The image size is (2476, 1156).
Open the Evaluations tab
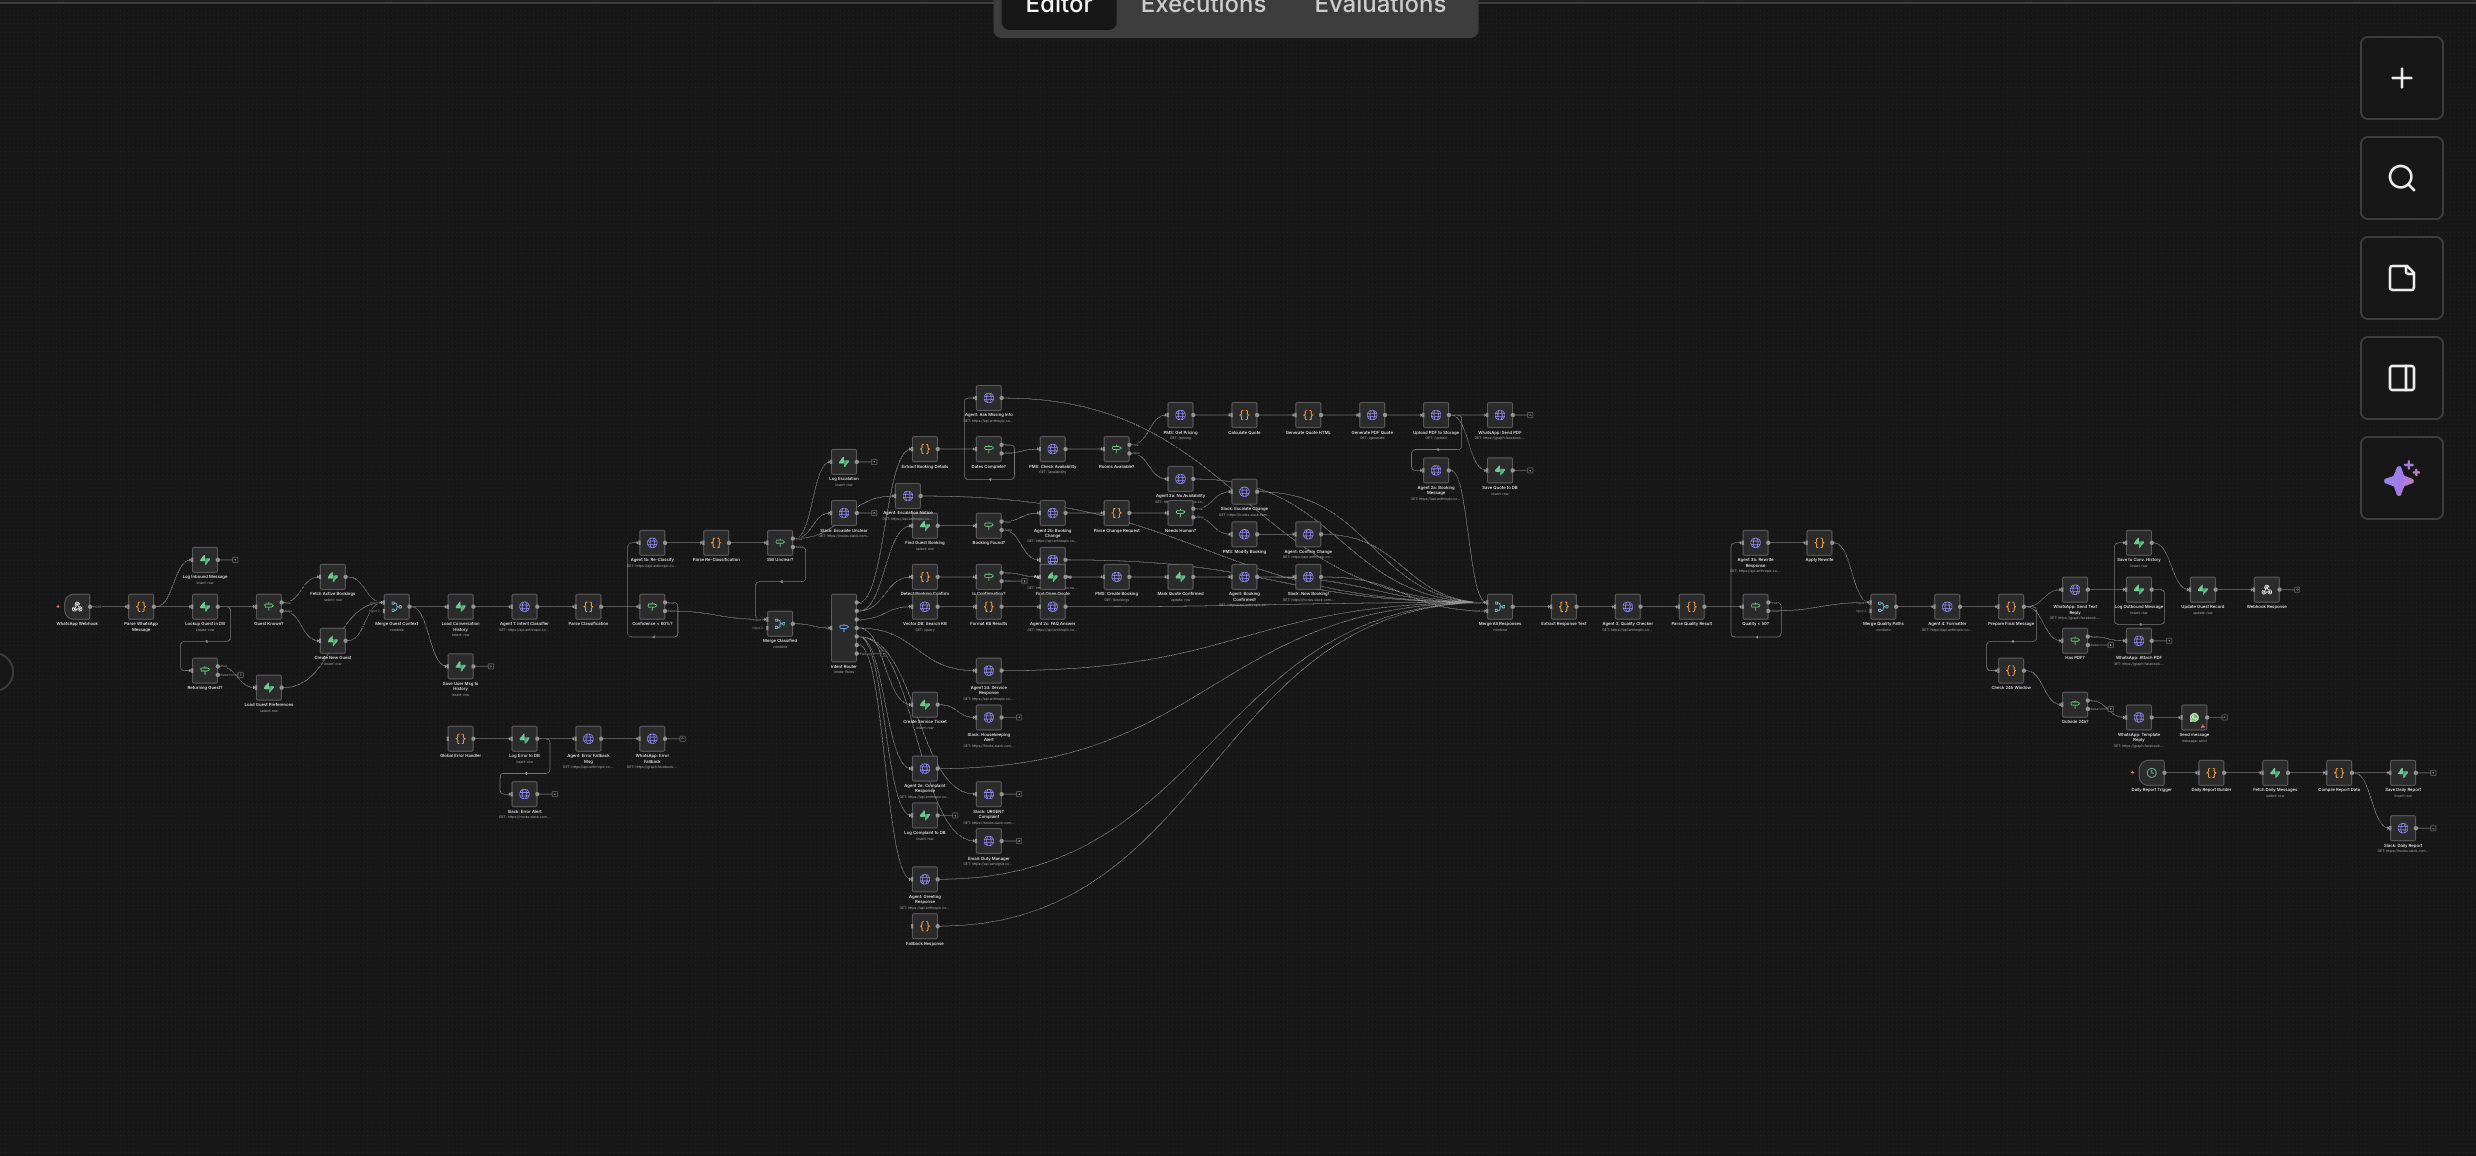[x=1379, y=8]
